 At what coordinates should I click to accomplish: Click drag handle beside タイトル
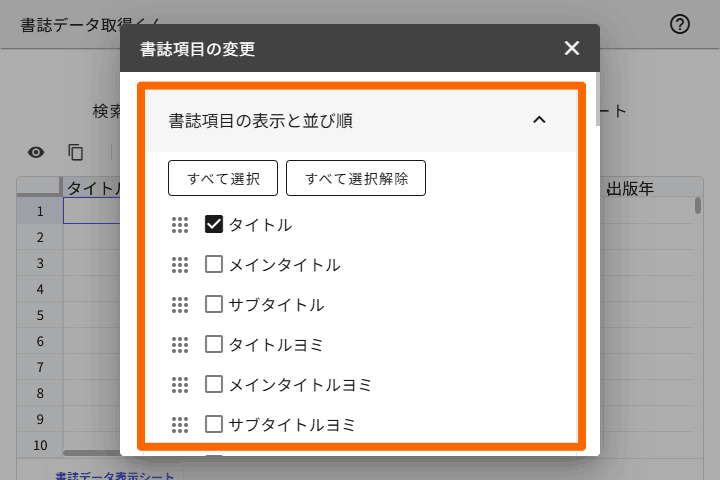tap(180, 225)
